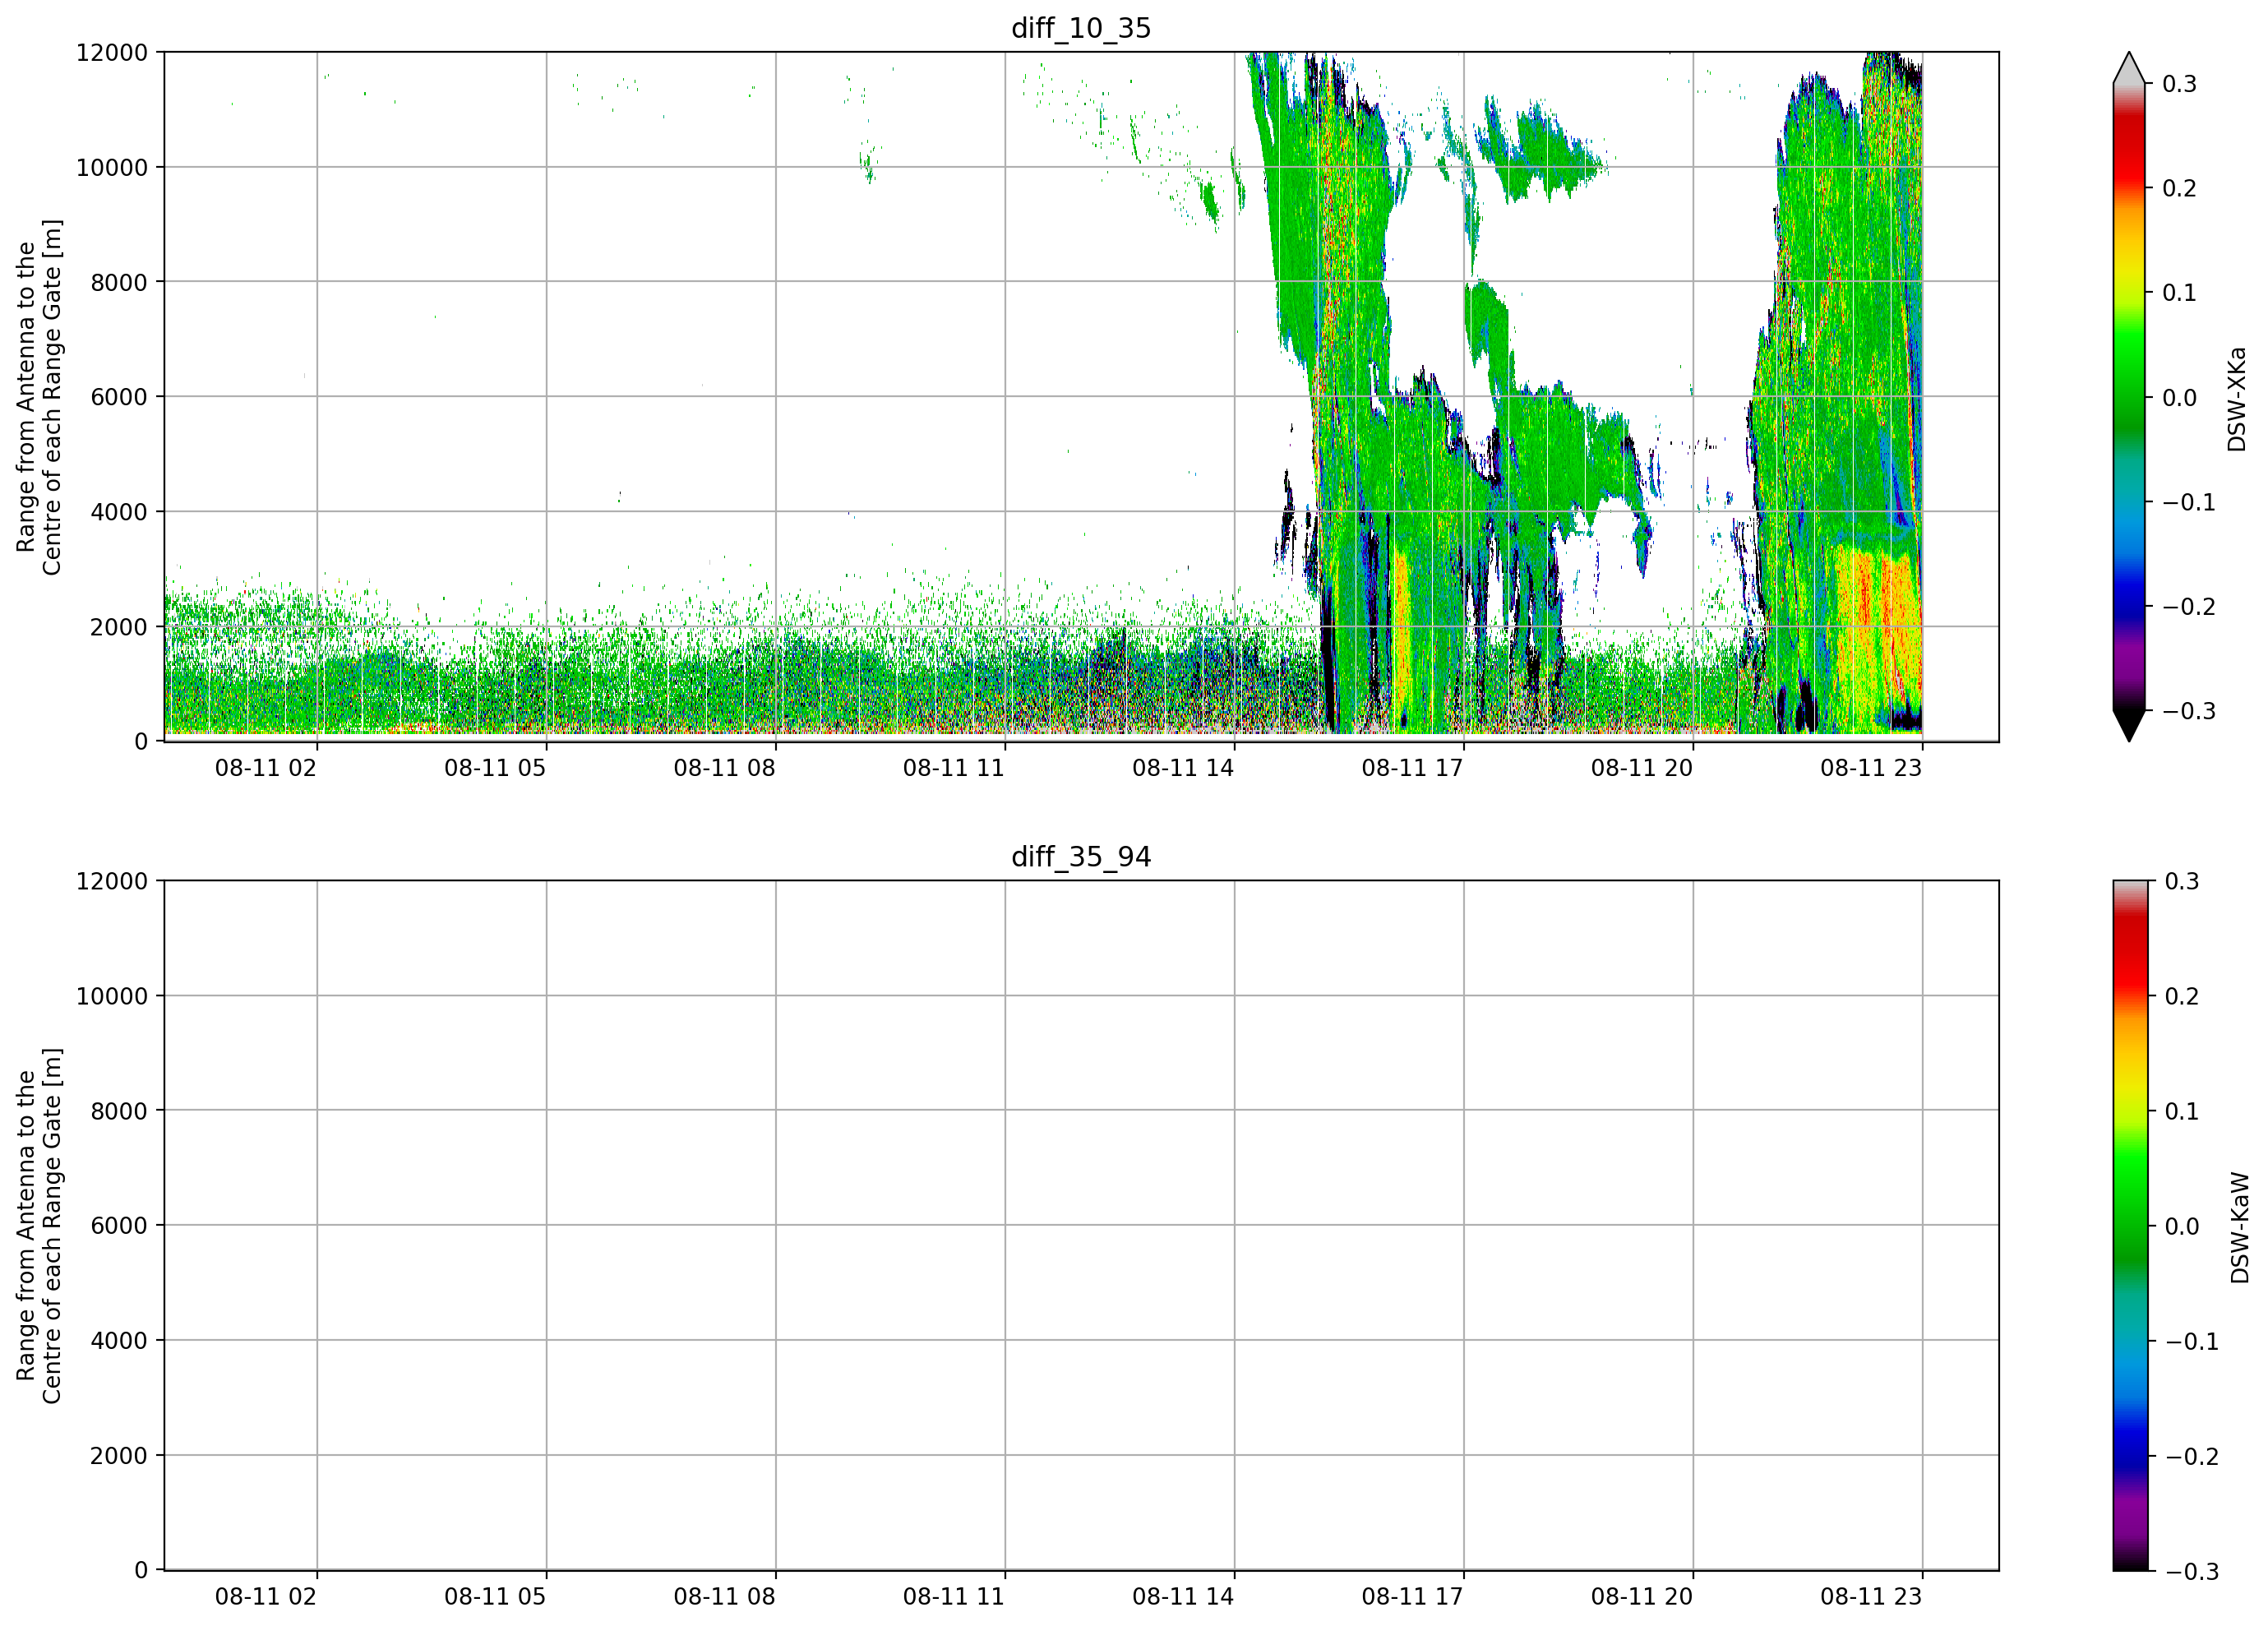Click the −0.2 tick label on the DSW-KaW colorbar

(x=2191, y=1456)
